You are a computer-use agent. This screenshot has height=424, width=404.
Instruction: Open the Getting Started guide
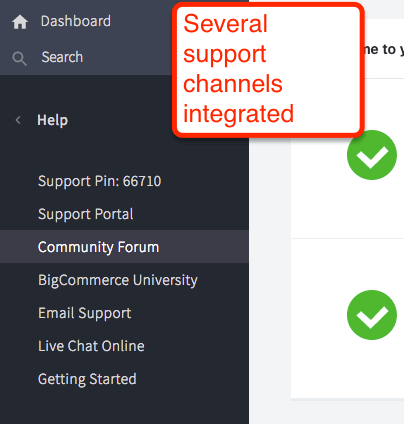pyautogui.click(x=87, y=379)
